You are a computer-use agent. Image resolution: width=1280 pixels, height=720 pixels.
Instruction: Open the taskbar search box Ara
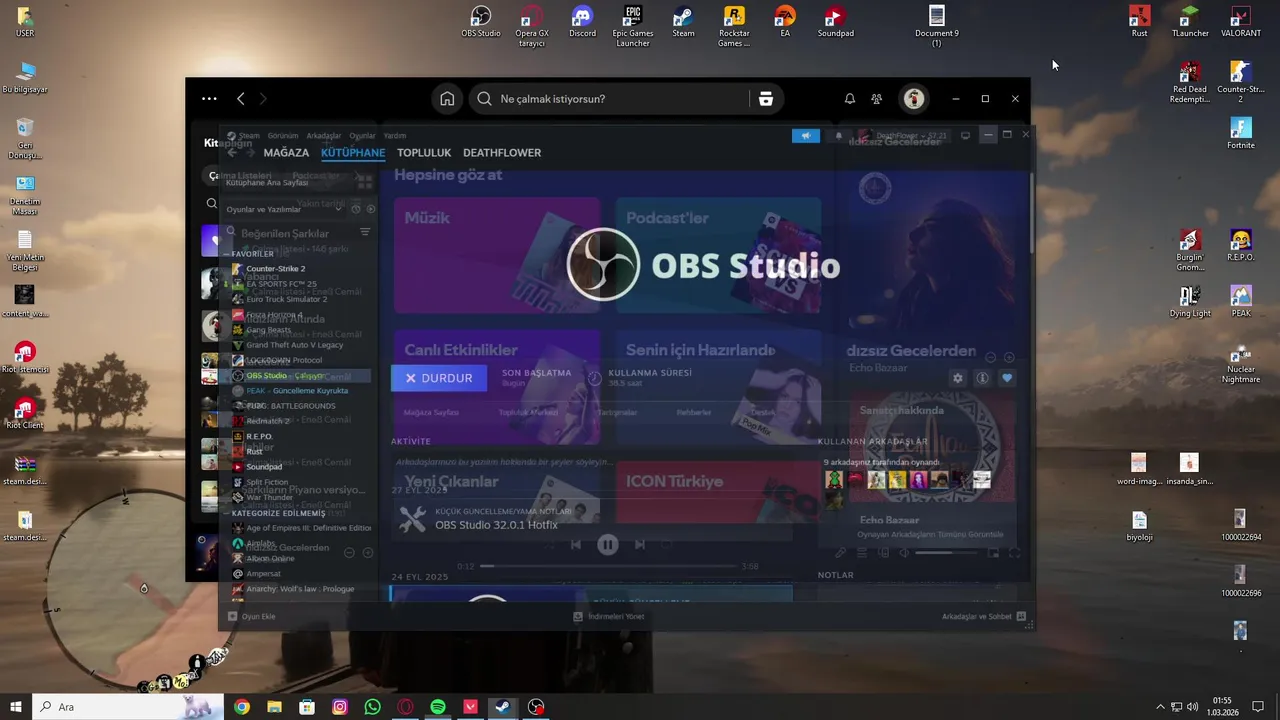coord(128,707)
